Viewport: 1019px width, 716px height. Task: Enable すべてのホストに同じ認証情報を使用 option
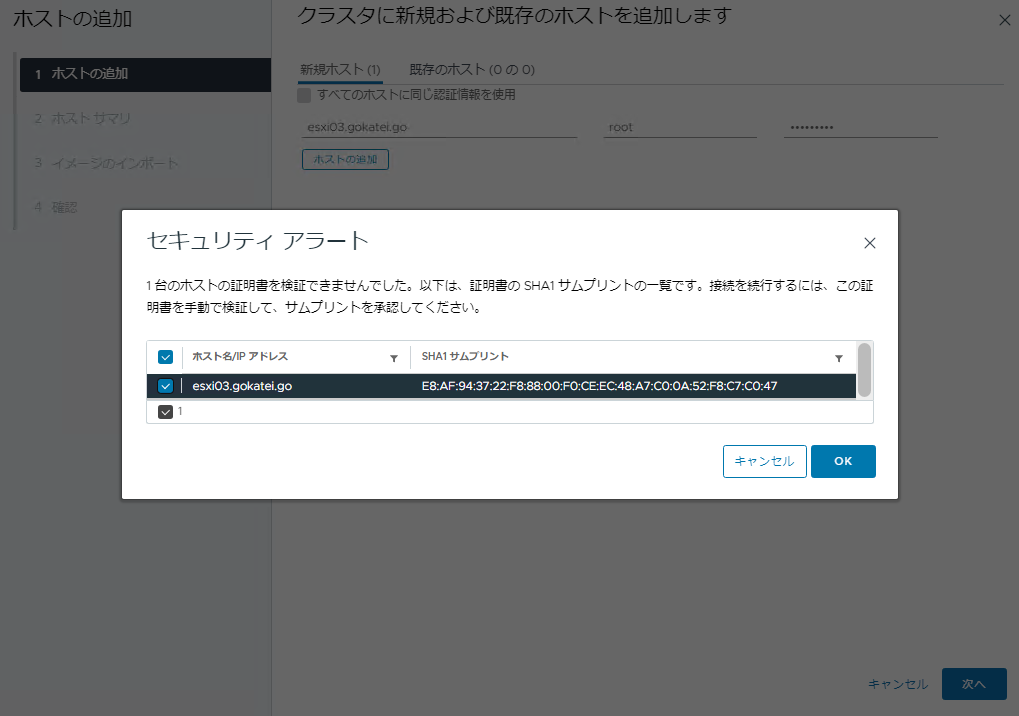click(x=302, y=93)
